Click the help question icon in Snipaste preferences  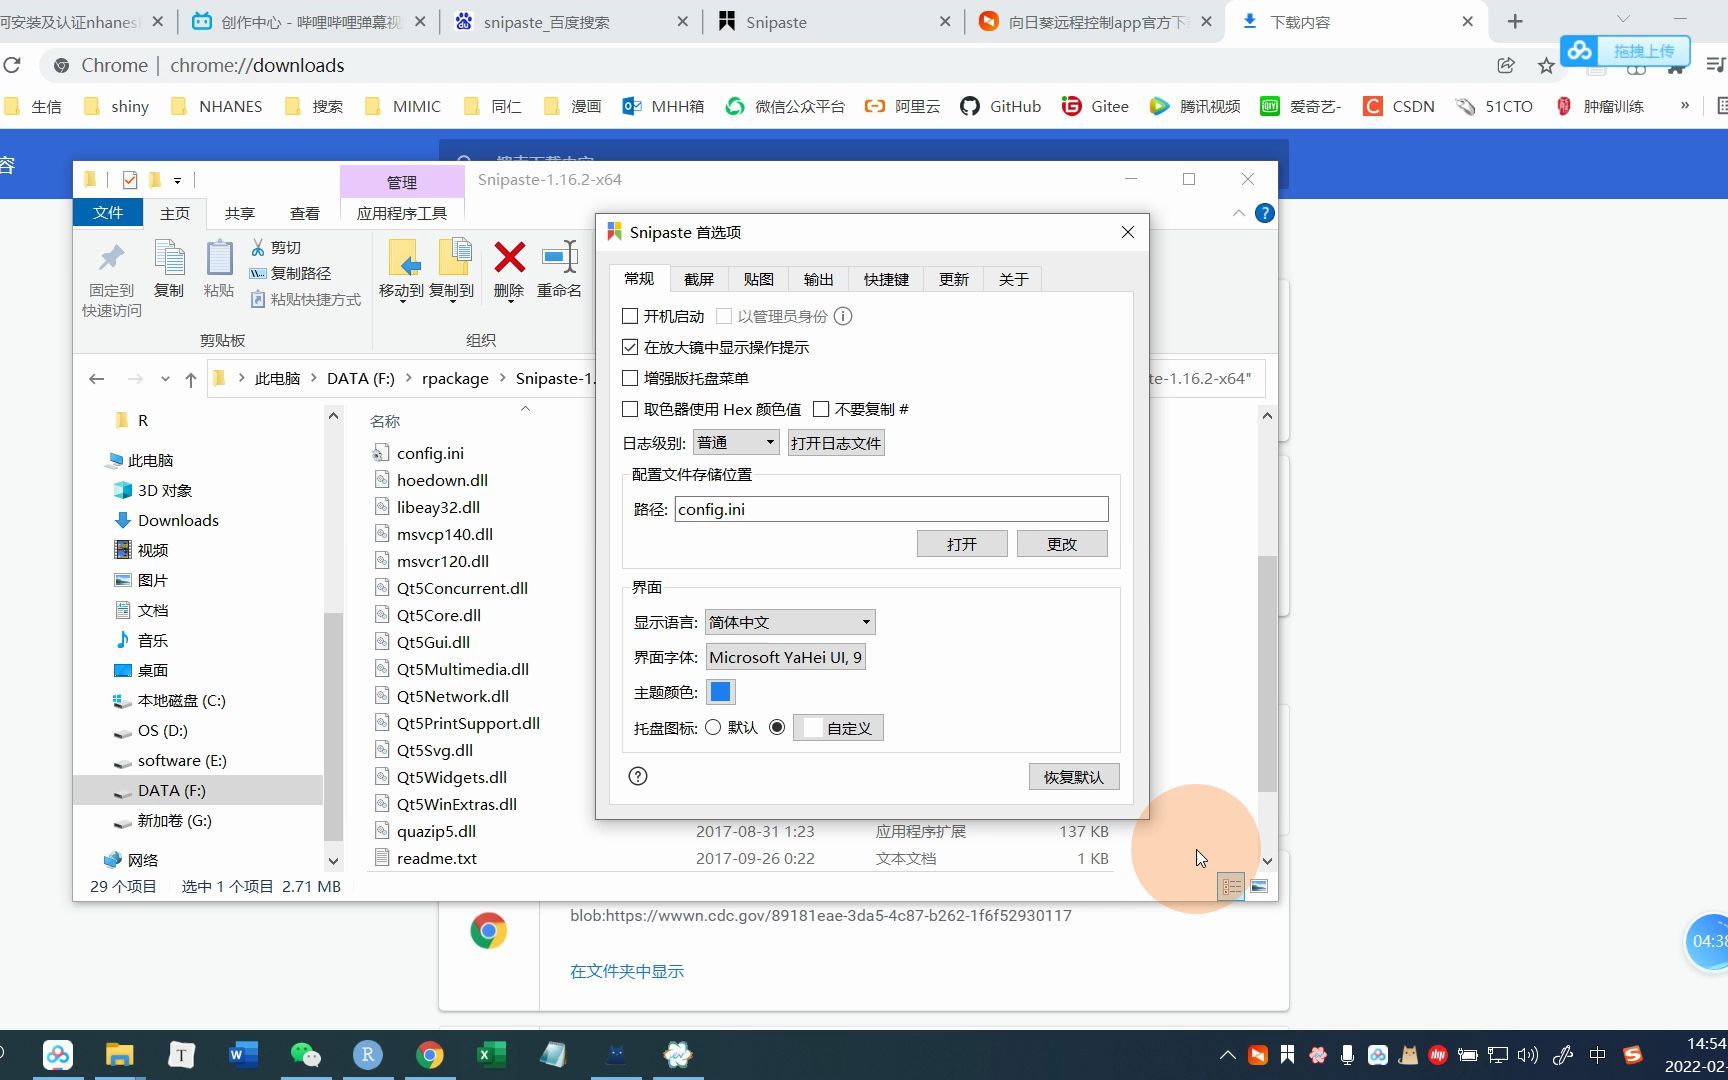pyautogui.click(x=638, y=776)
